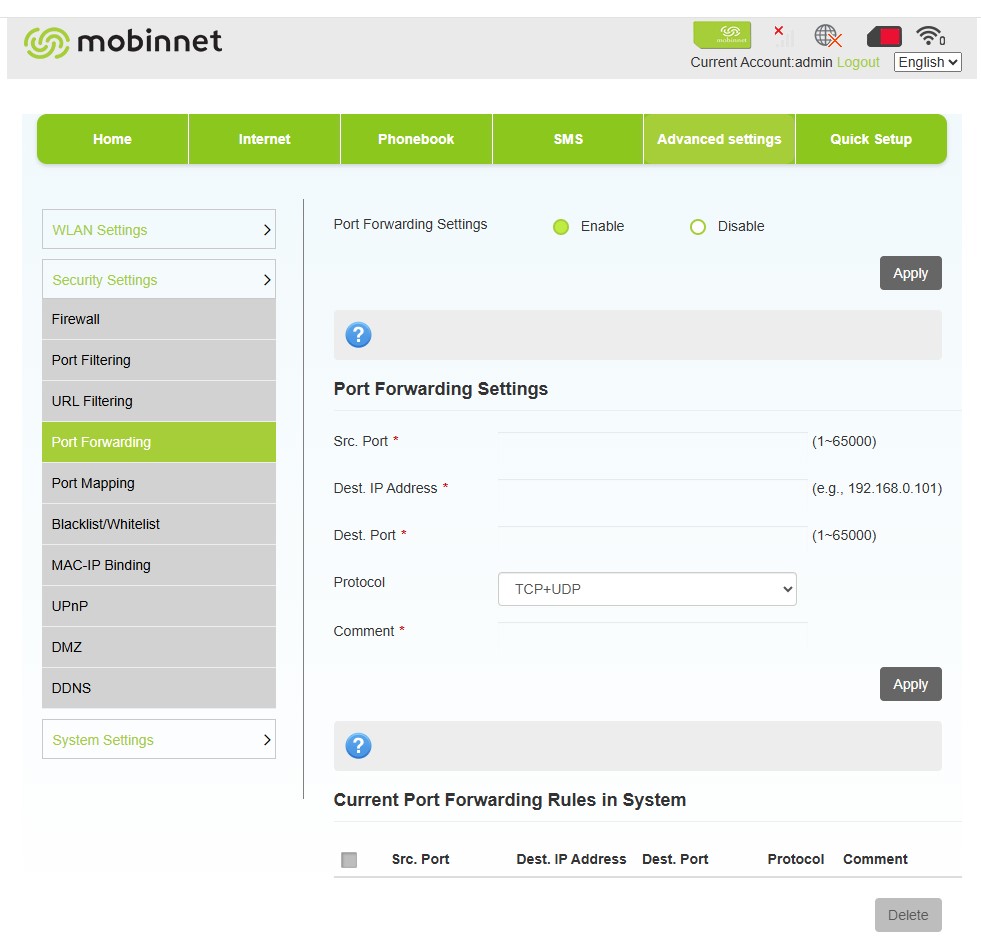Expand the System Settings section
This screenshot has height=937, width=981.
[159, 740]
